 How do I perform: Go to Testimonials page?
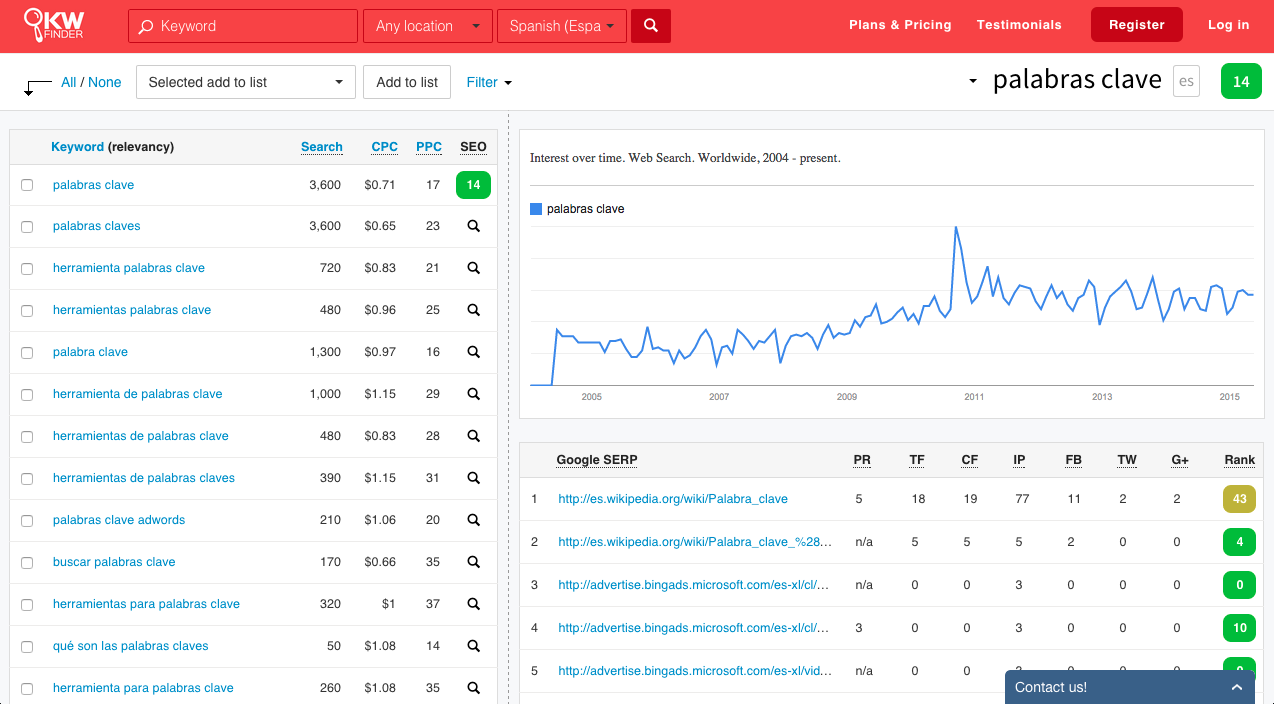1019,25
